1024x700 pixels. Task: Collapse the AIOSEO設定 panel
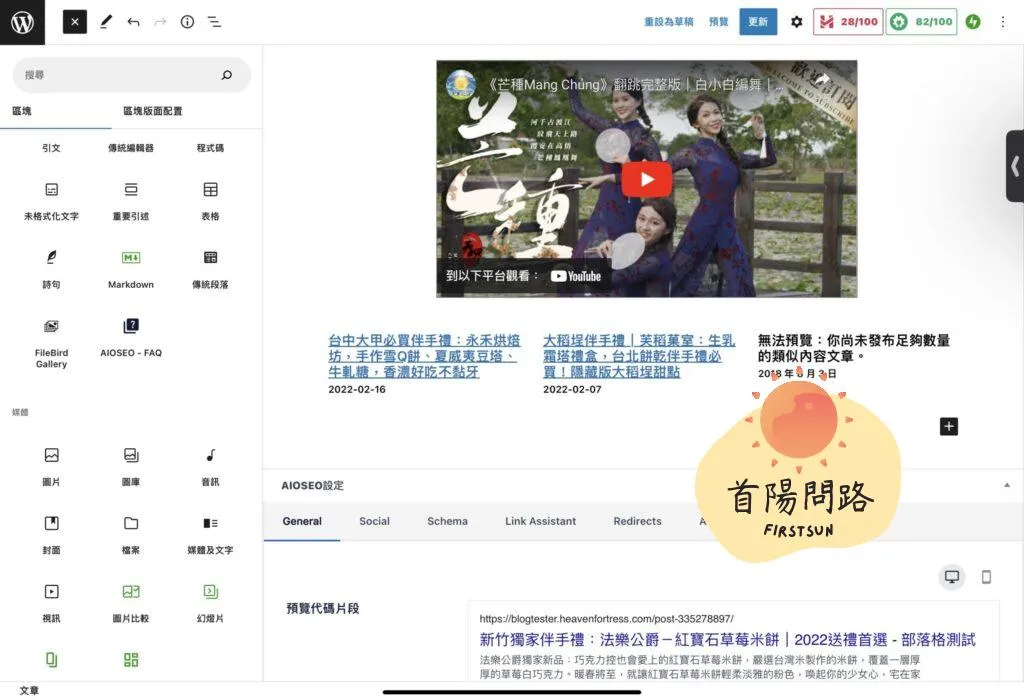pos(1006,485)
